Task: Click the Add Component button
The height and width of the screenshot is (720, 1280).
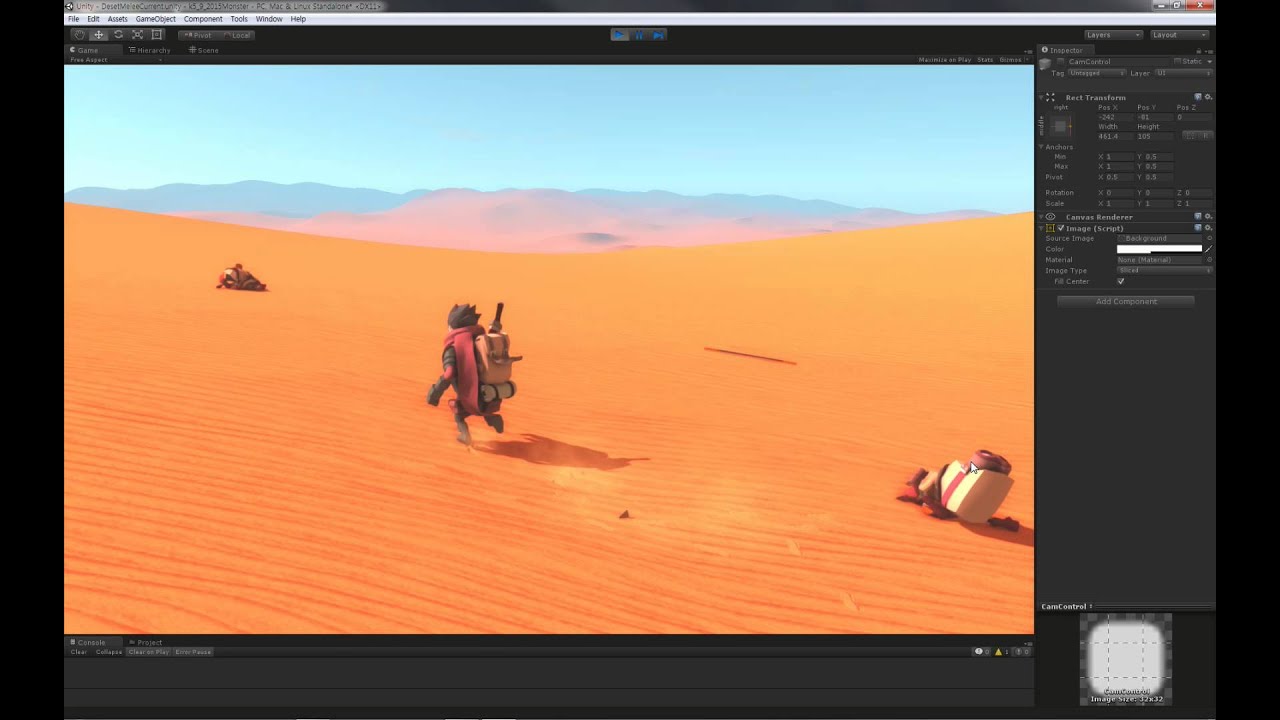Action: 1126,301
